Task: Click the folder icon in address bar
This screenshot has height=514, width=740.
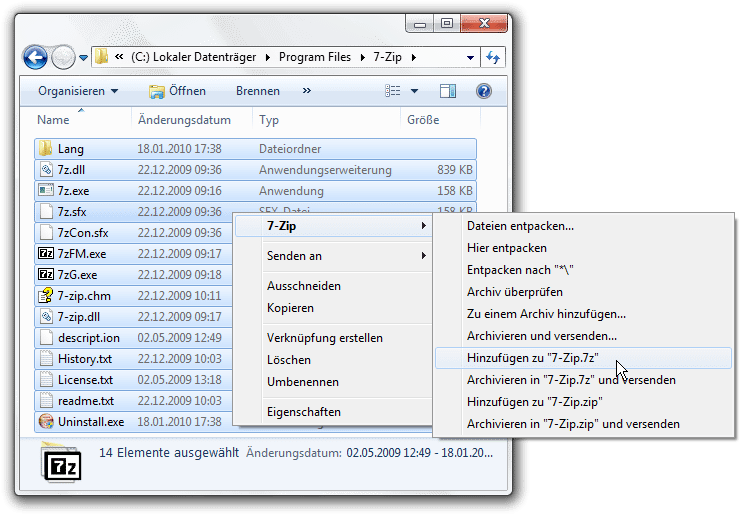Action: click(x=101, y=57)
